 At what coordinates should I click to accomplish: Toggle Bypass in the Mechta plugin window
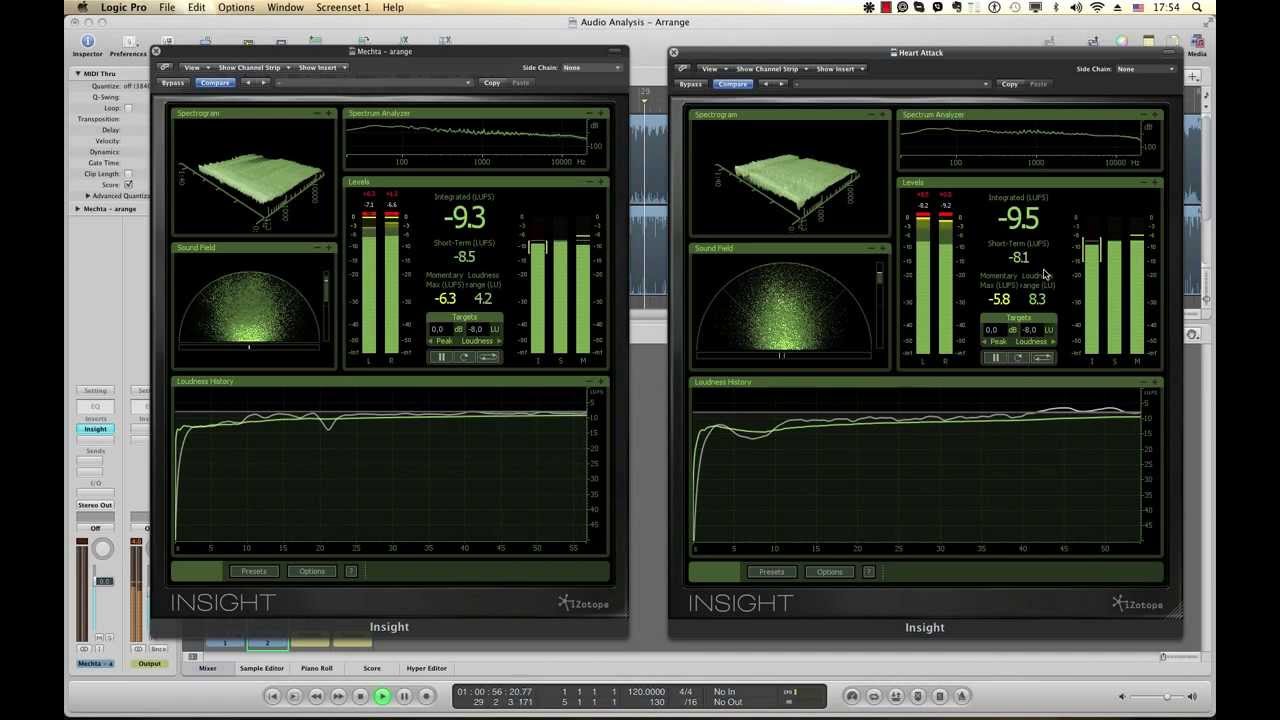point(173,83)
